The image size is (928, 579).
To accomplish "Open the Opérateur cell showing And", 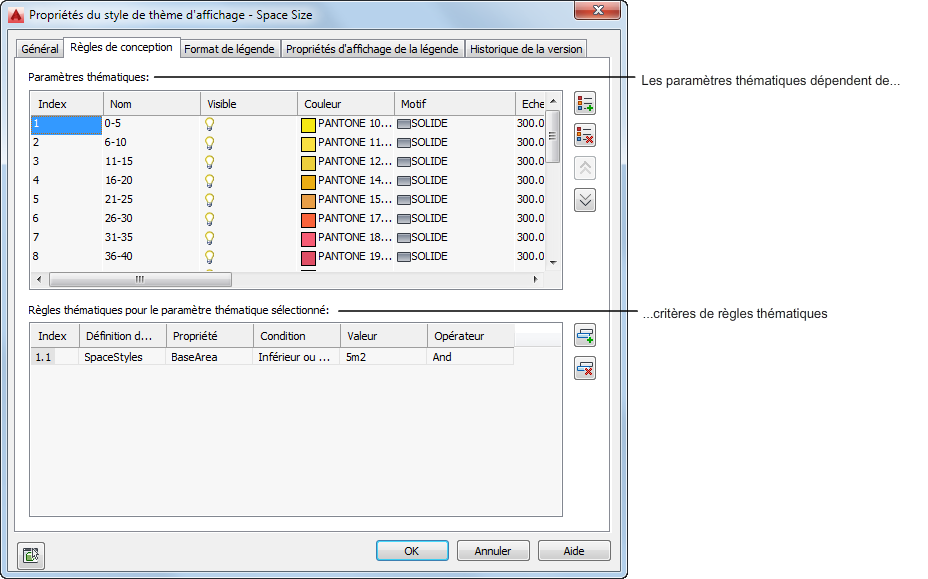I will 471,357.
